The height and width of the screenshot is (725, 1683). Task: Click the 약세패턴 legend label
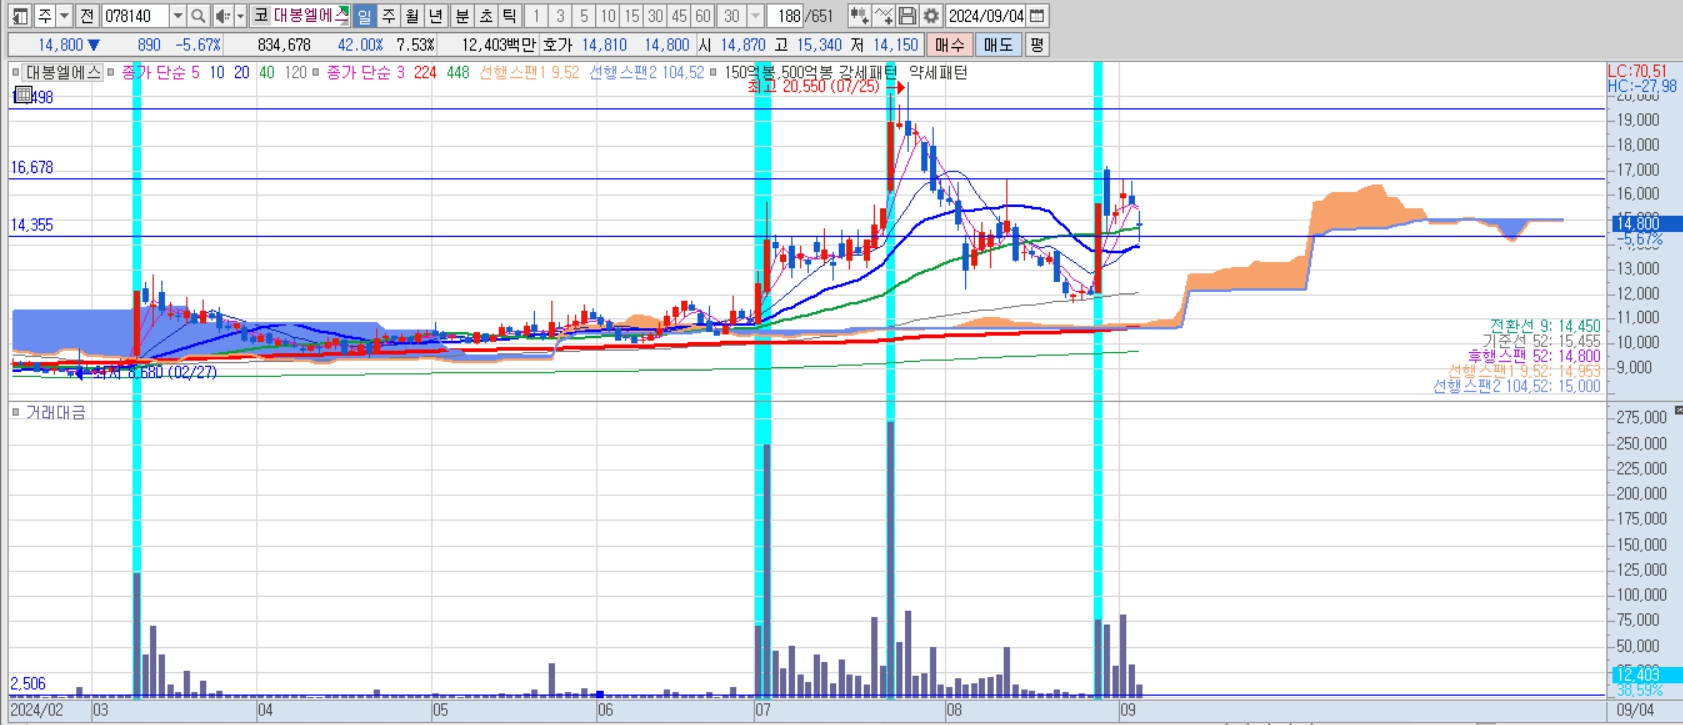click(x=938, y=72)
